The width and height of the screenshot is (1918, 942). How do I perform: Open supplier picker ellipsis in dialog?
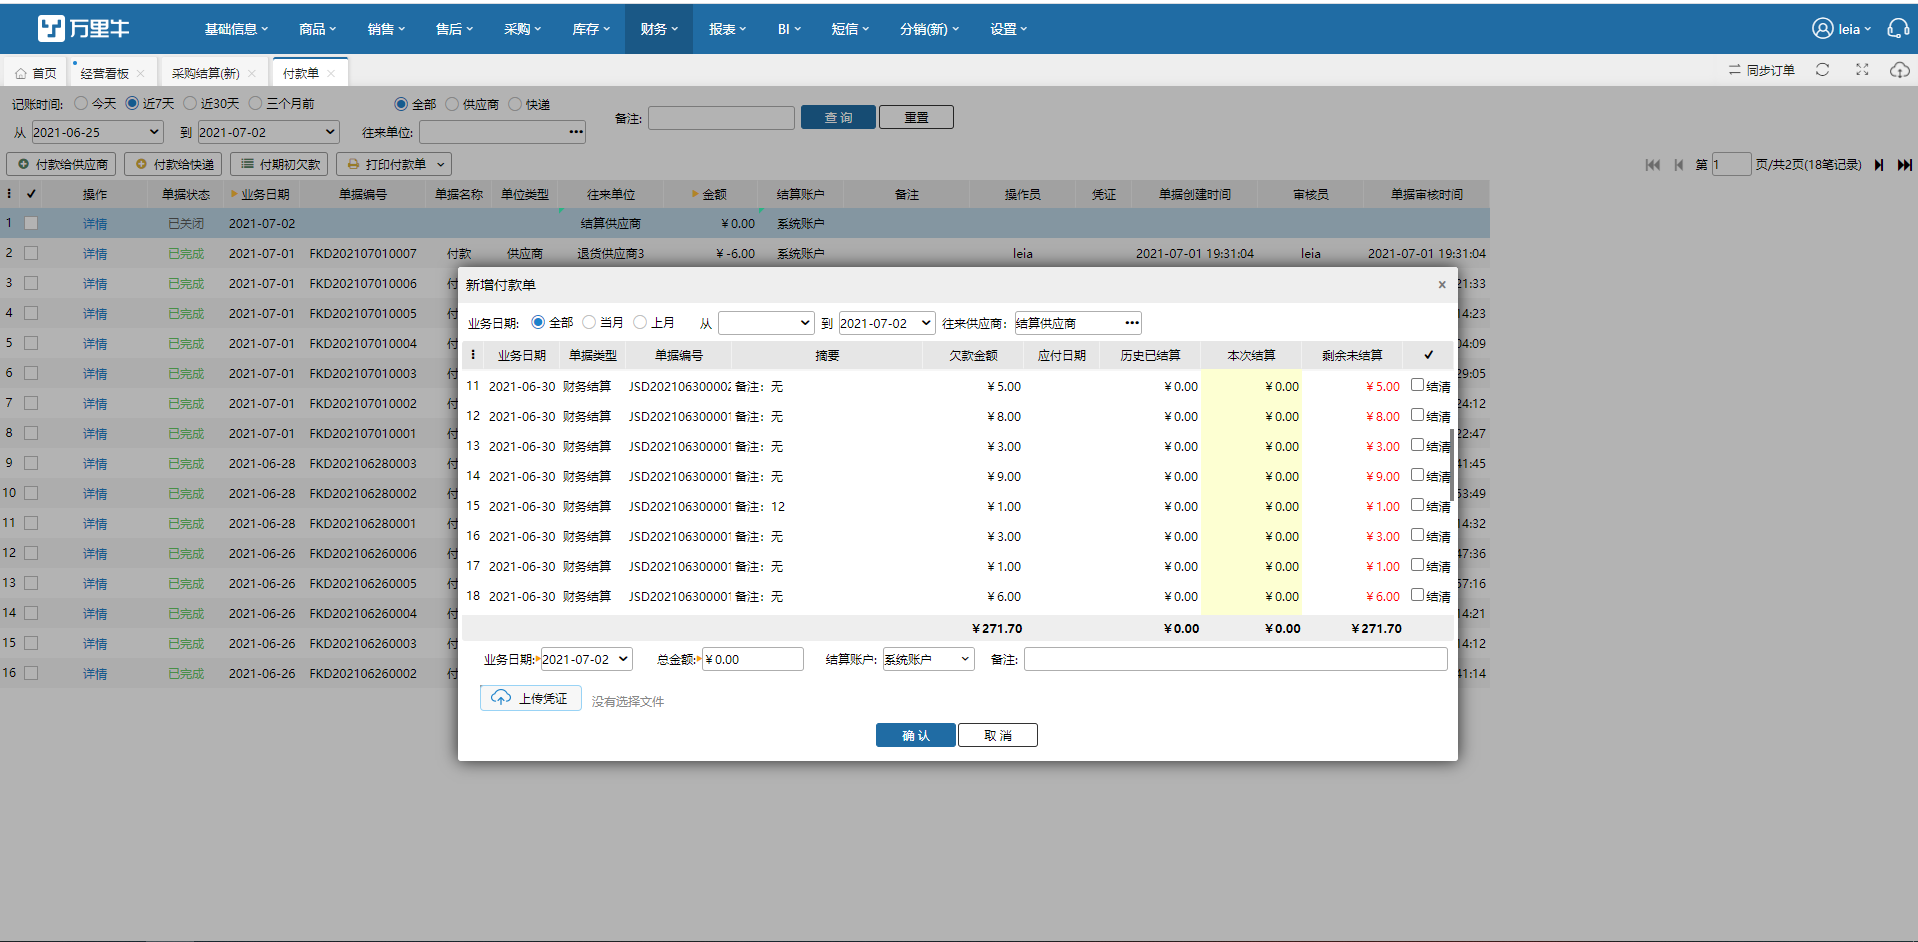tap(1131, 323)
